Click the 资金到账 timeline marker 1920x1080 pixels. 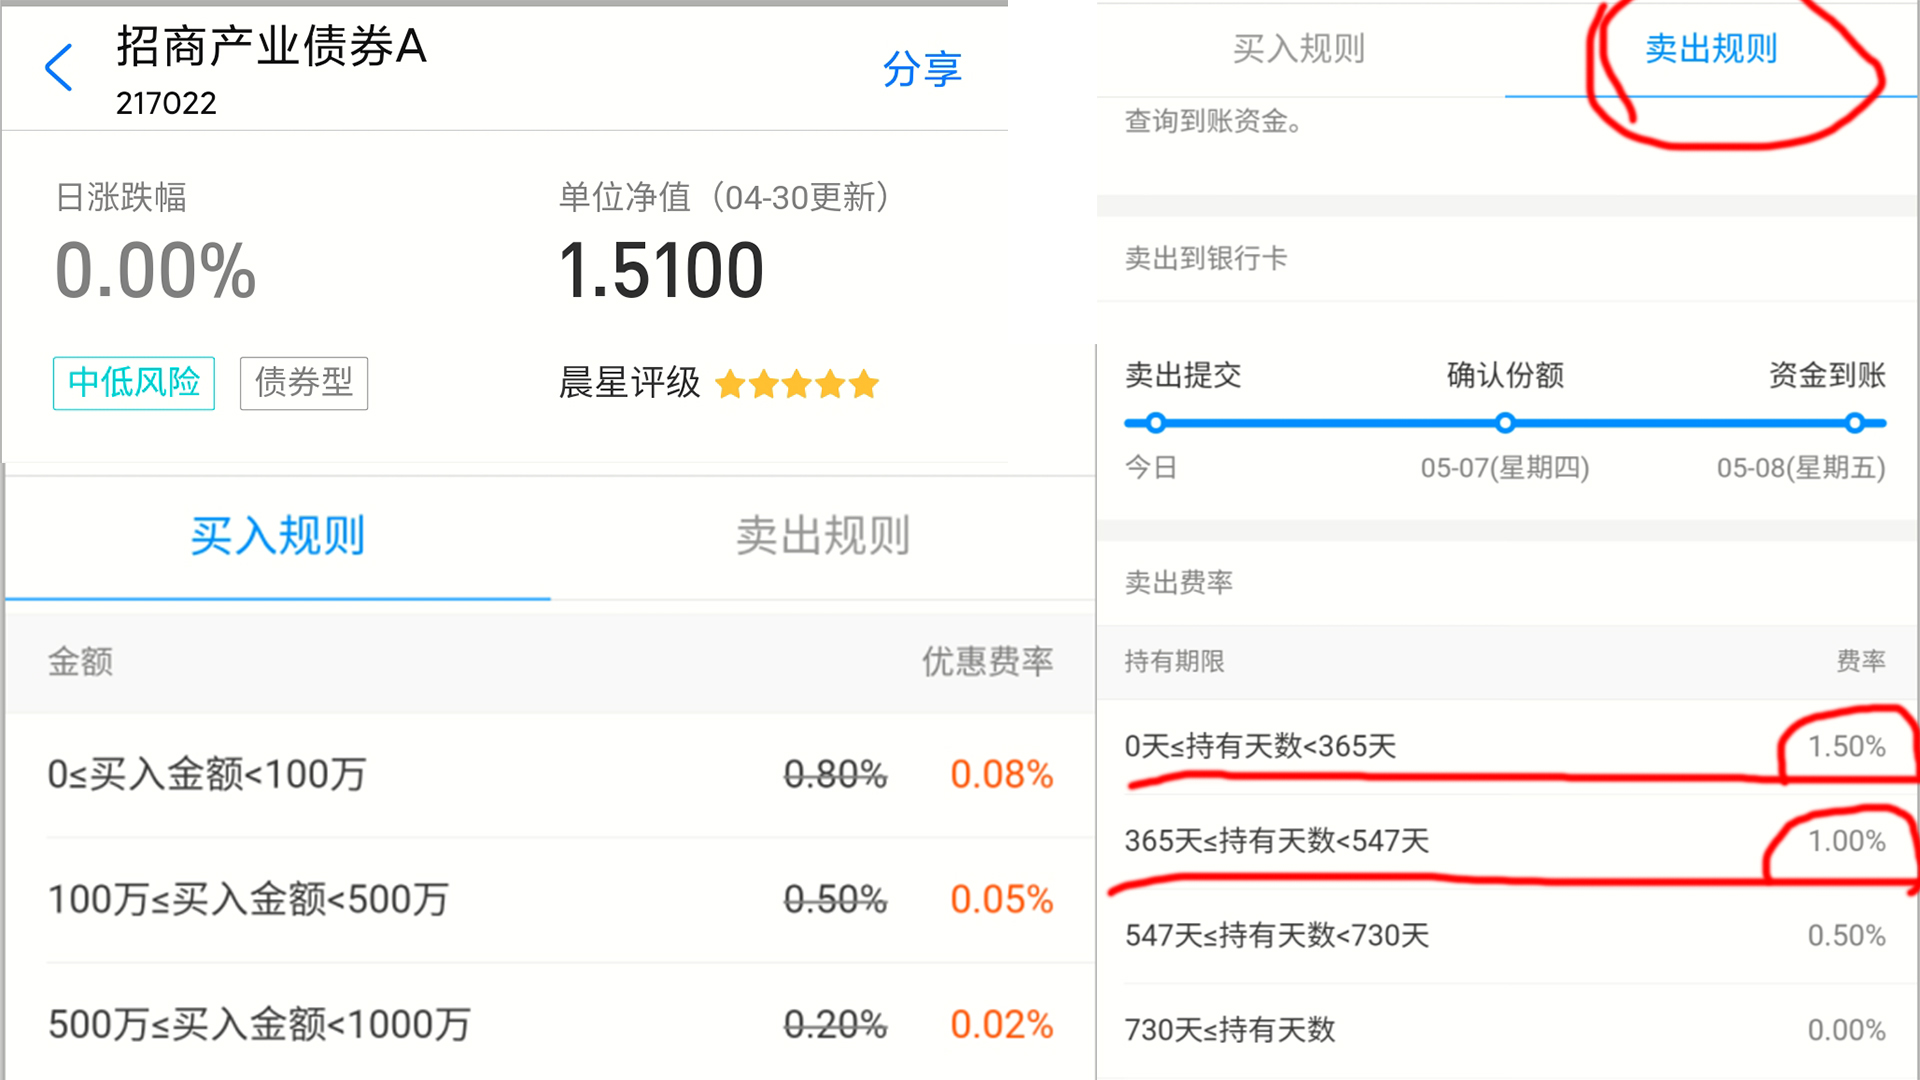[1855, 423]
